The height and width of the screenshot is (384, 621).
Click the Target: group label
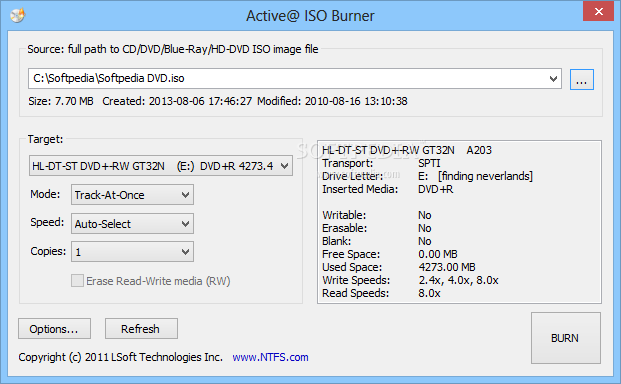coord(45,139)
